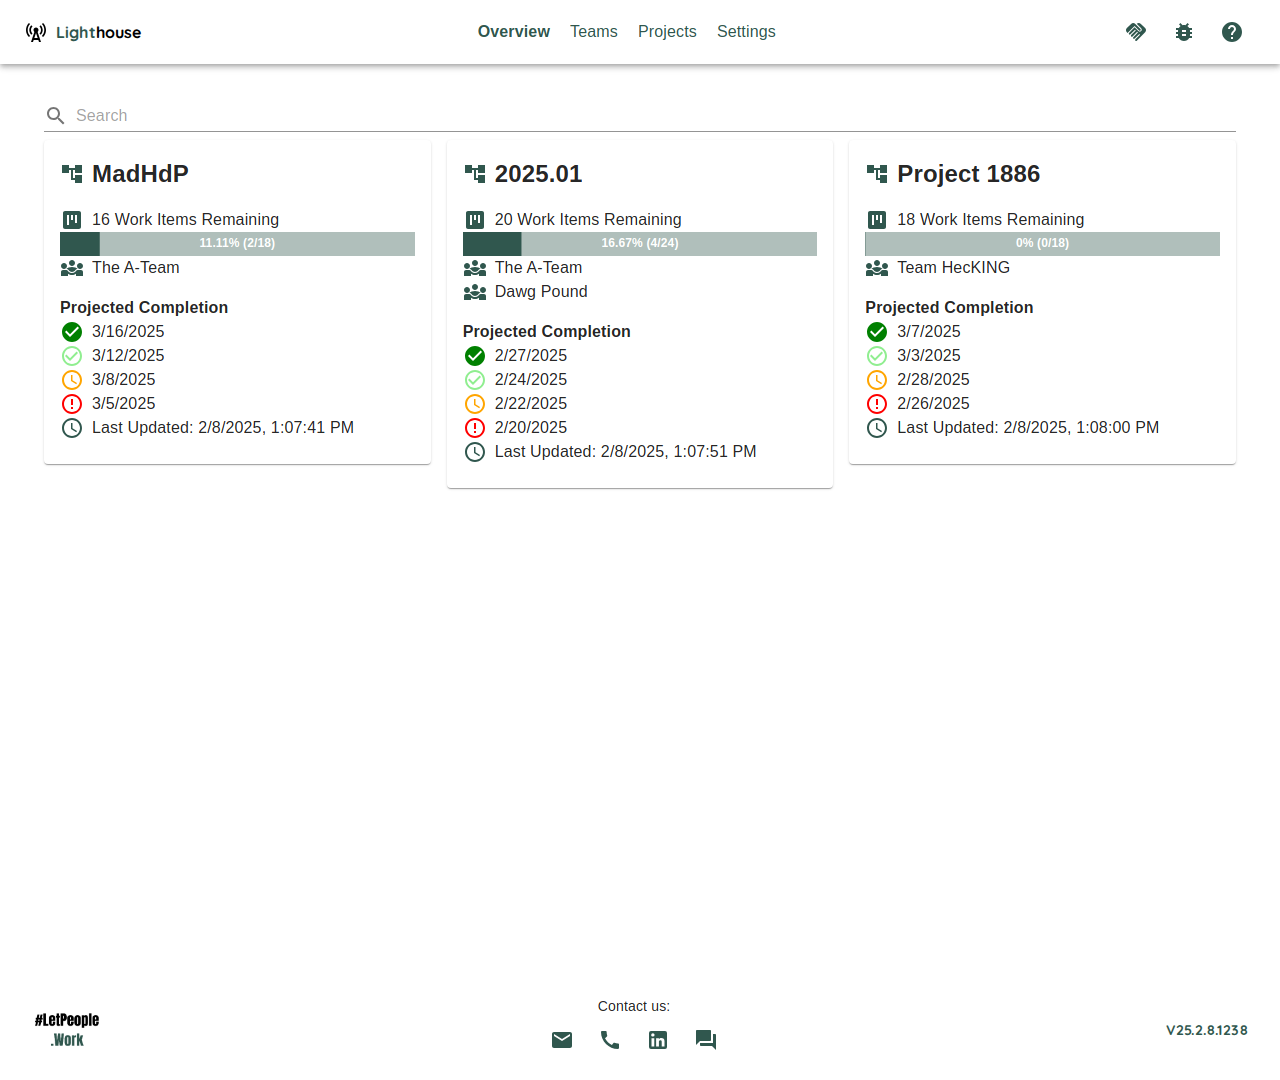Image resolution: width=1280 pixels, height=1080 pixels.
Task: Click Projected Completion heading in Project 1886
Action: point(949,308)
